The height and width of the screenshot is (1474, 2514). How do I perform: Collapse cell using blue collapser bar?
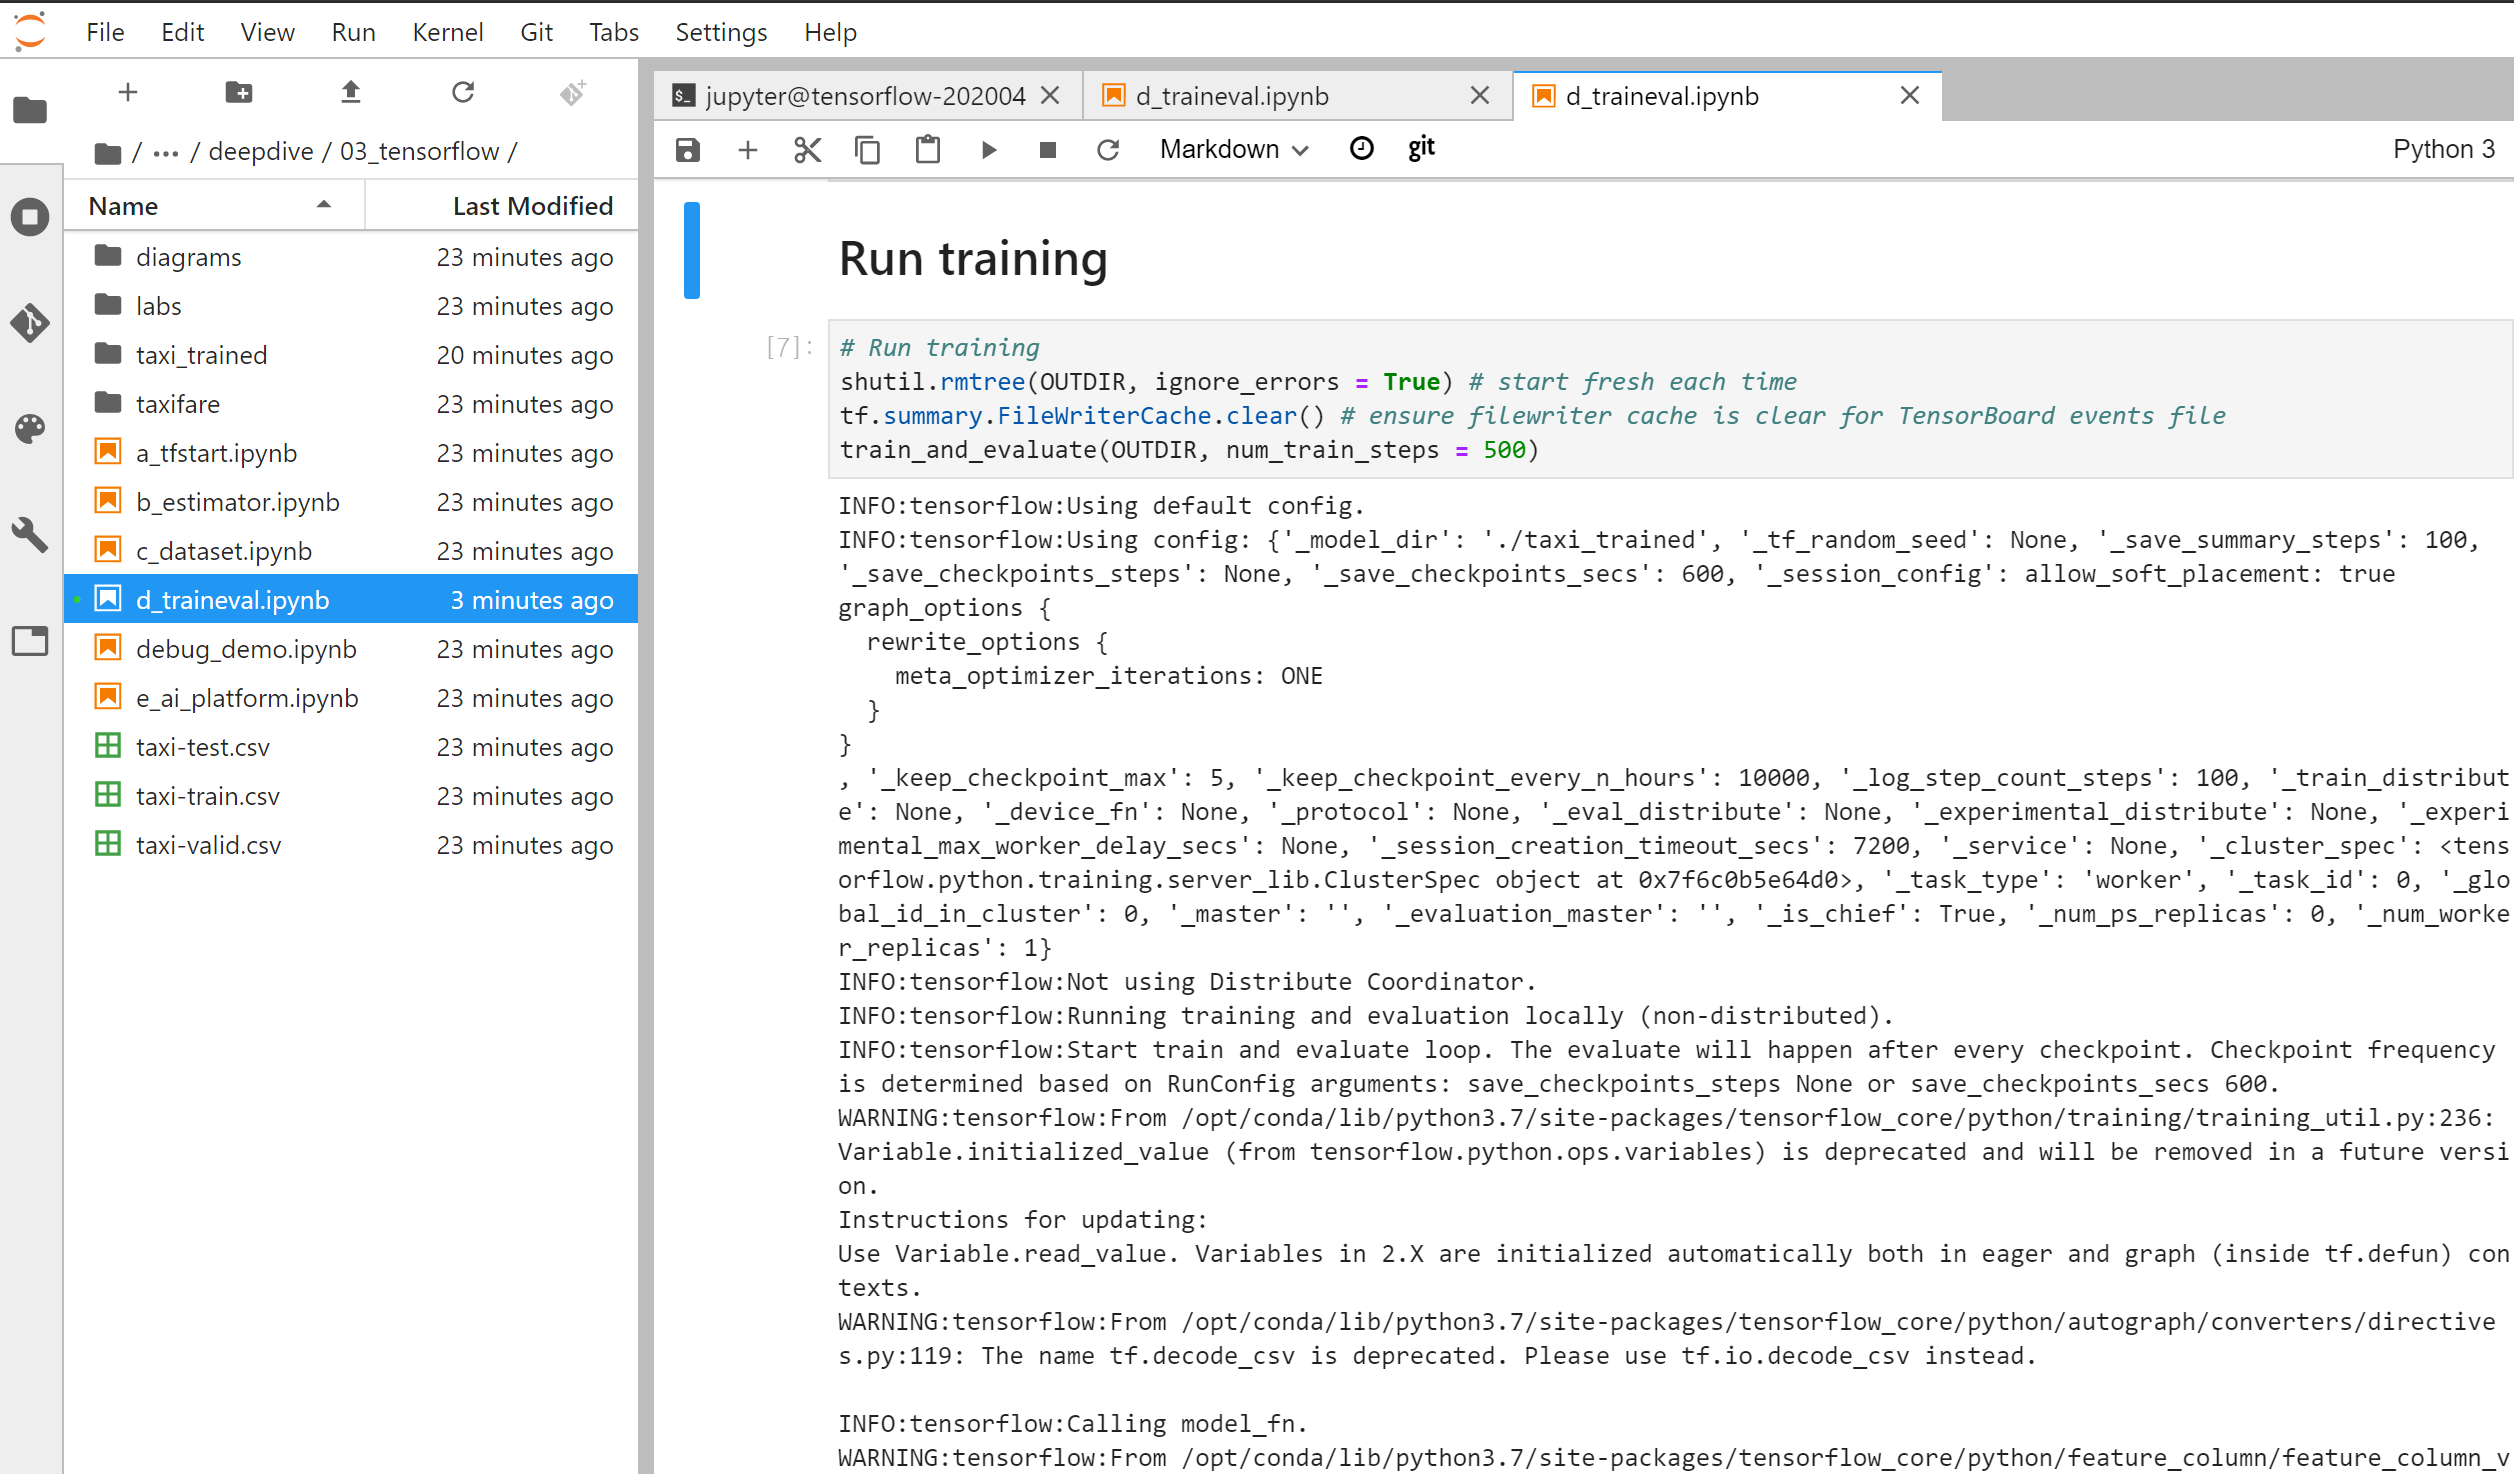click(x=691, y=250)
